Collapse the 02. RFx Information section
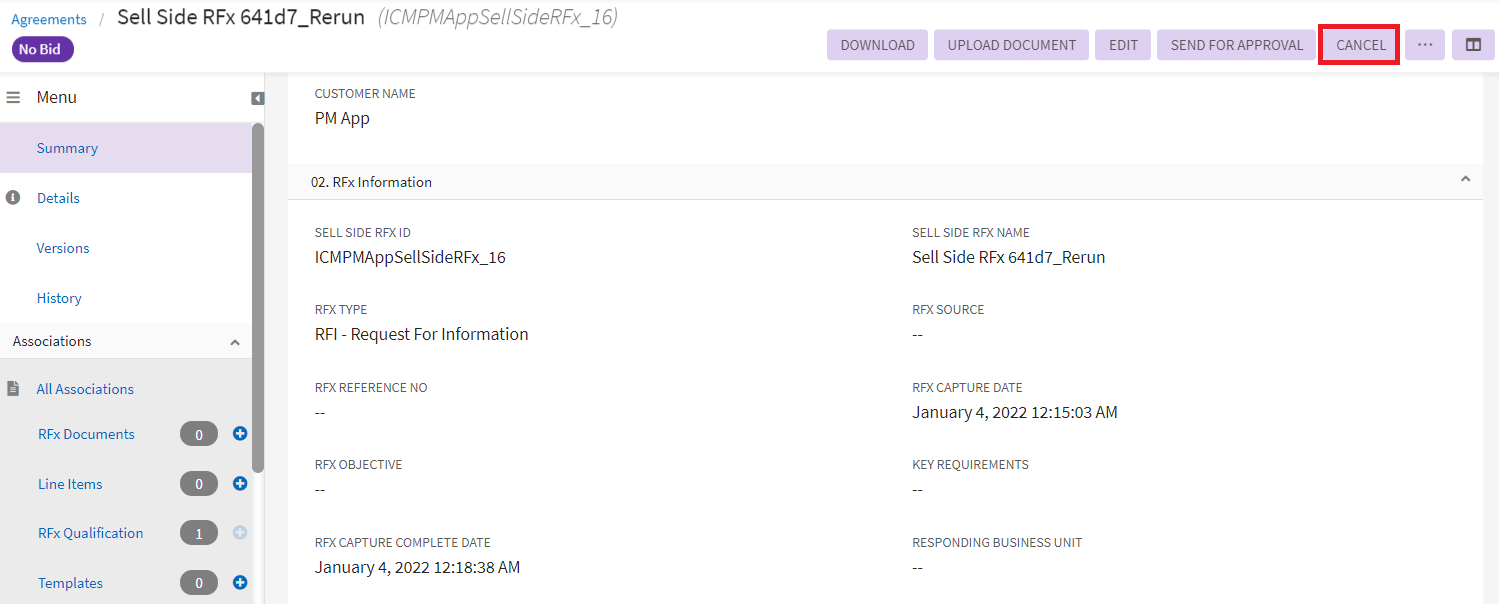1499x604 pixels. [1465, 179]
